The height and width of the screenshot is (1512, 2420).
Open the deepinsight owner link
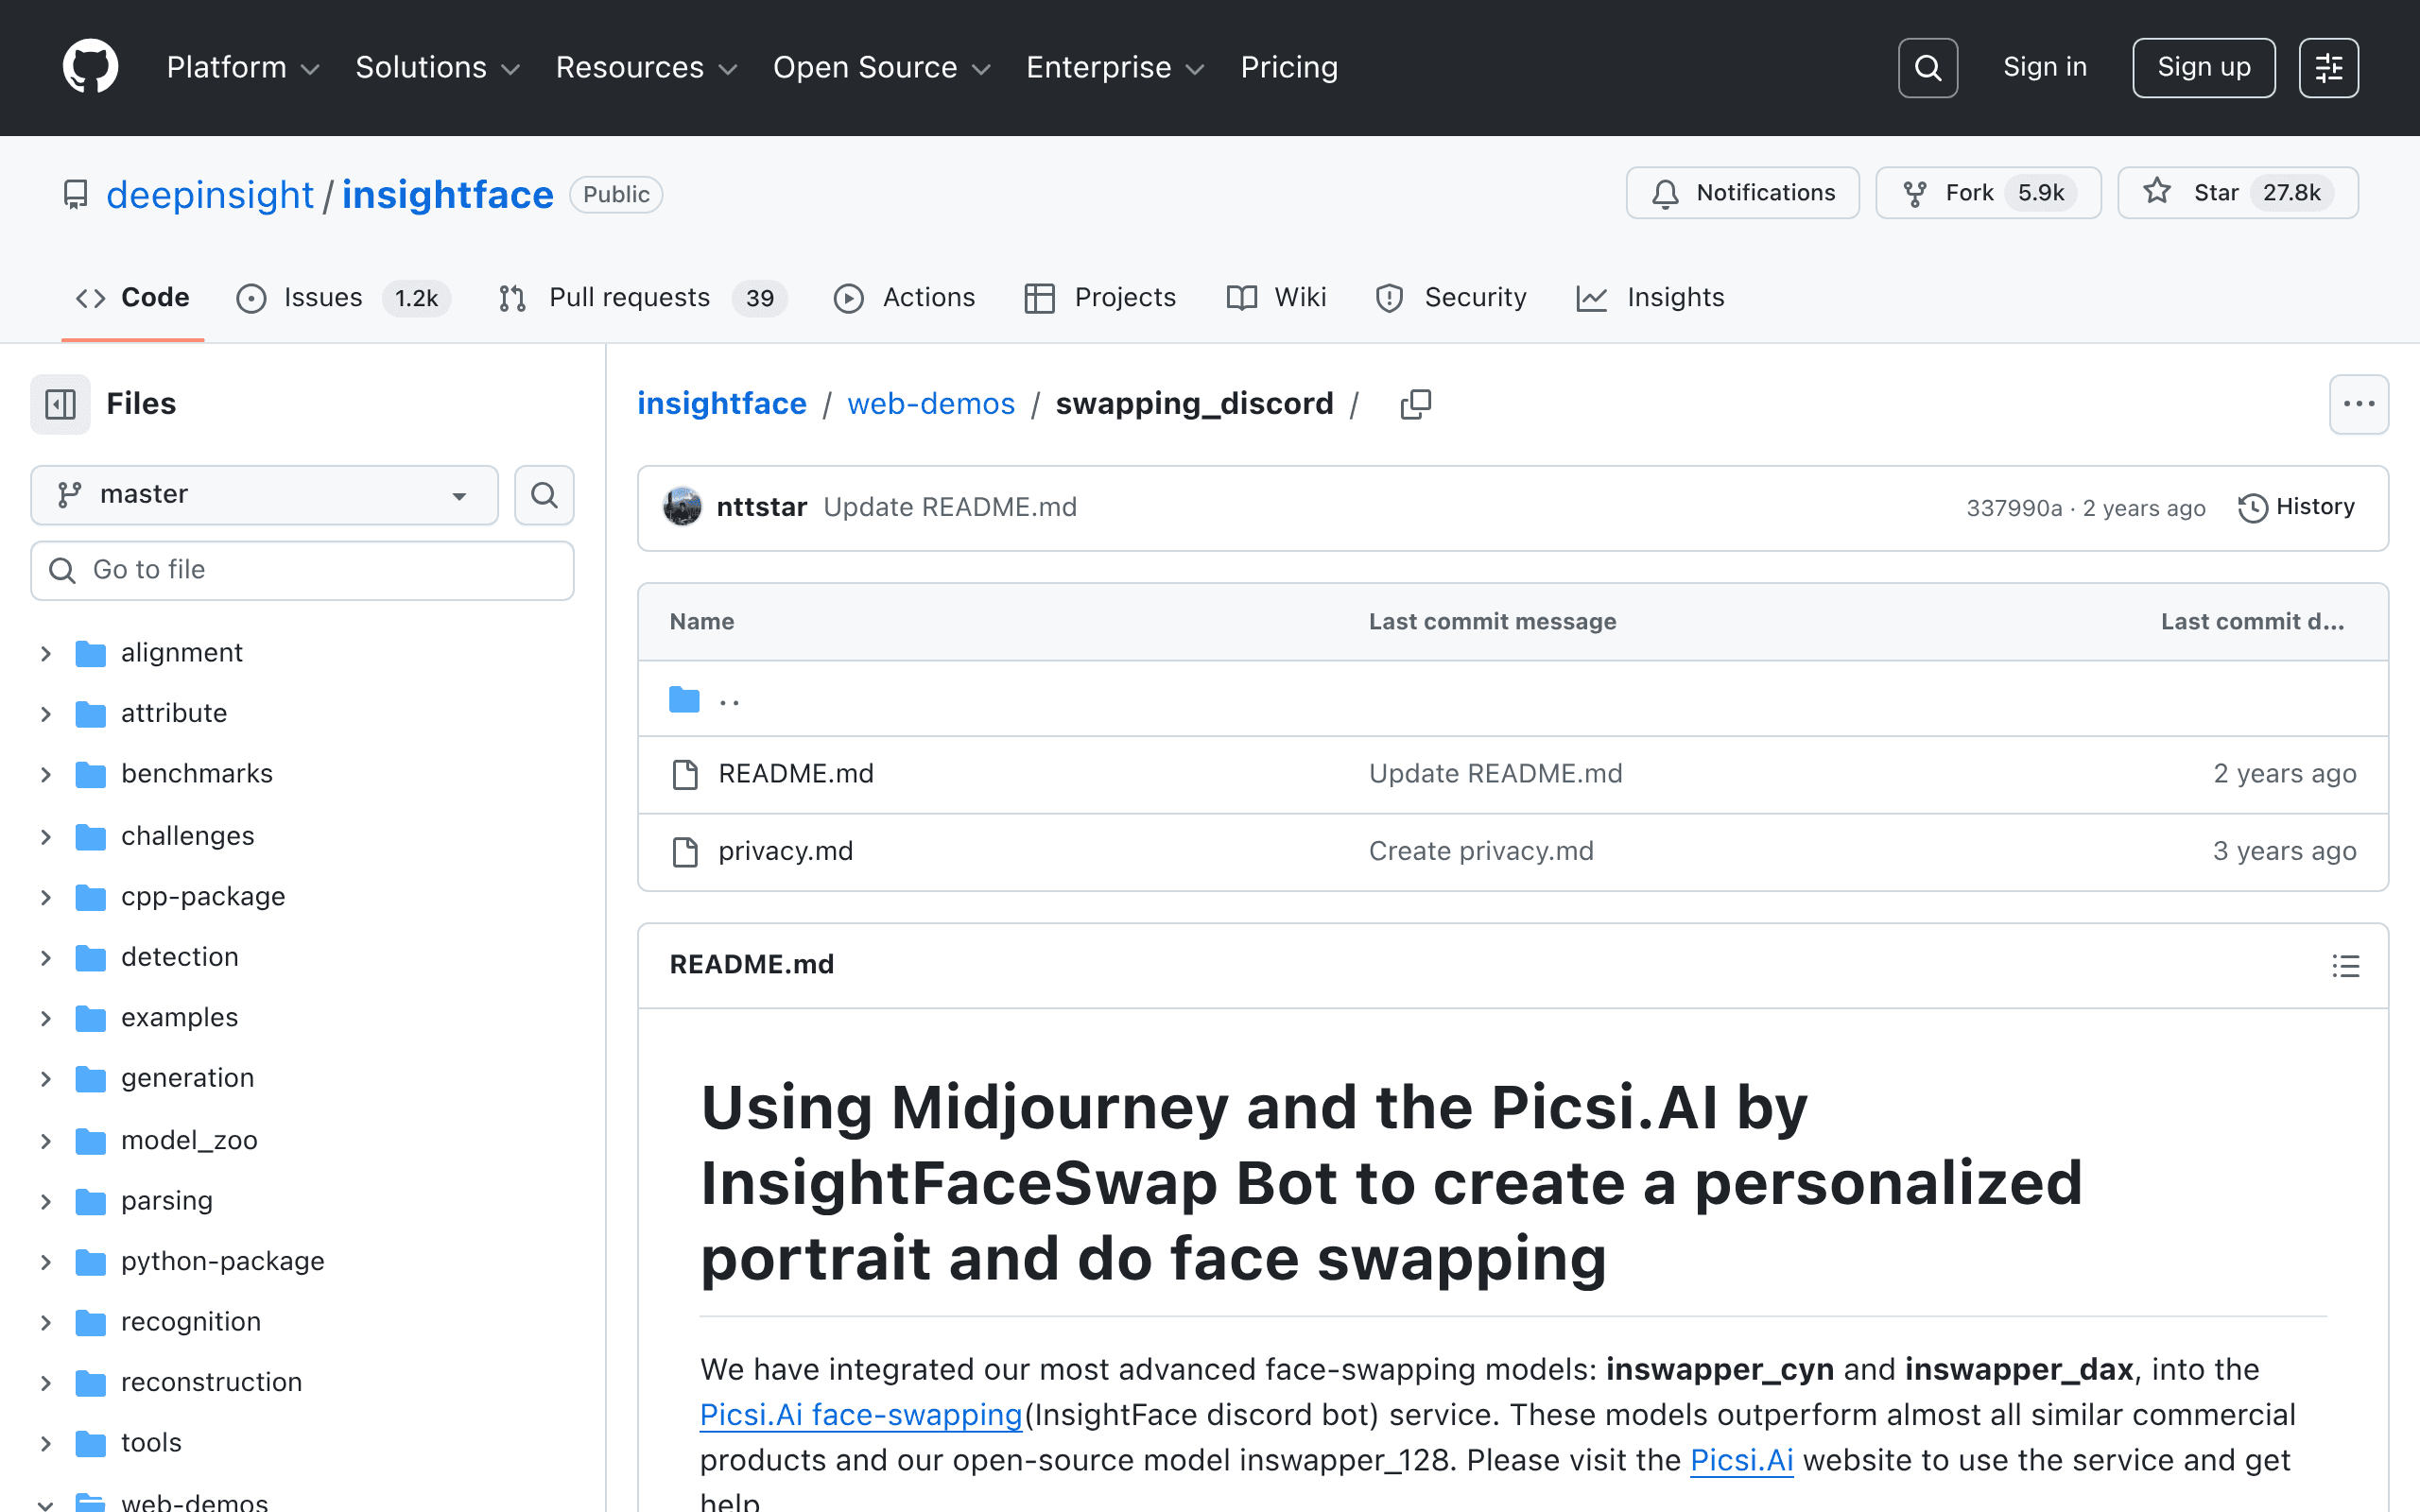[x=210, y=194]
